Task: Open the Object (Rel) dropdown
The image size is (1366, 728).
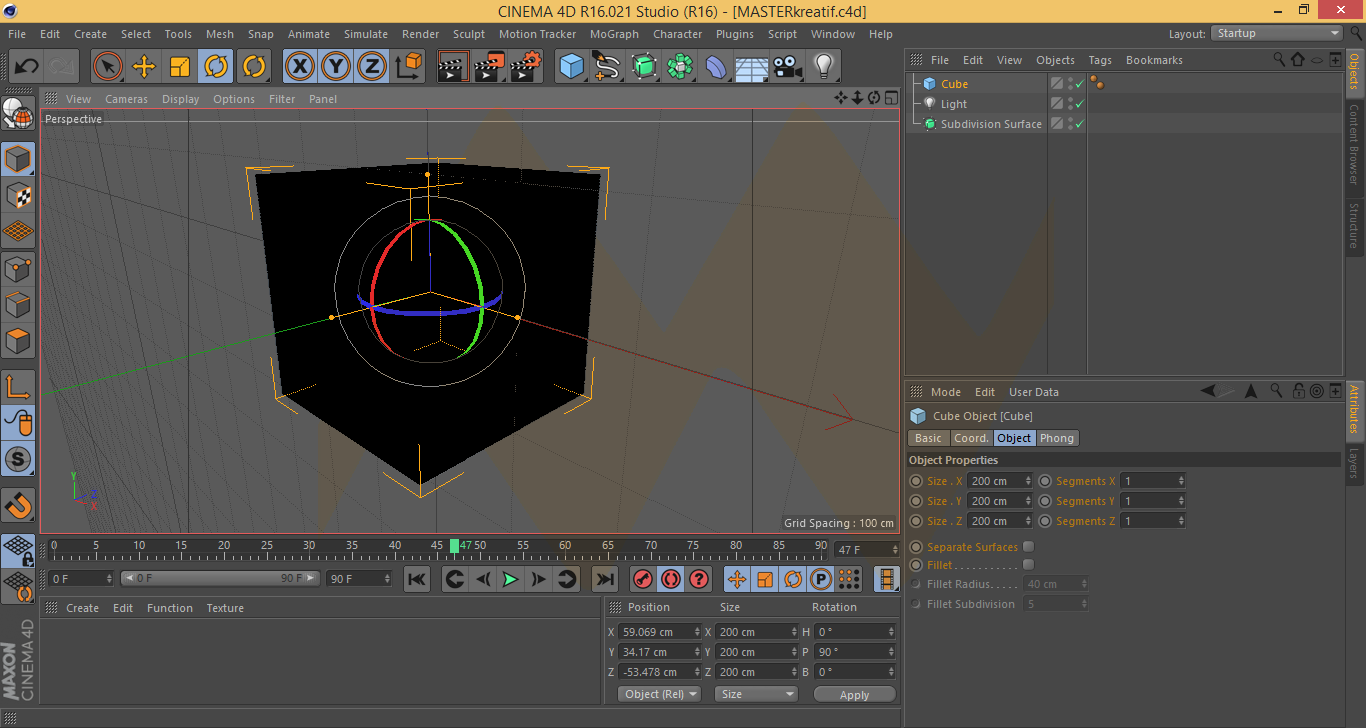Action: tap(659, 694)
